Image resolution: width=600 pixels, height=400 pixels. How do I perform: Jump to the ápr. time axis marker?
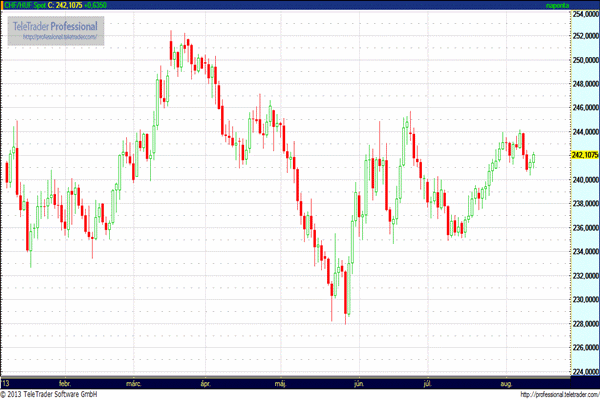point(208,383)
